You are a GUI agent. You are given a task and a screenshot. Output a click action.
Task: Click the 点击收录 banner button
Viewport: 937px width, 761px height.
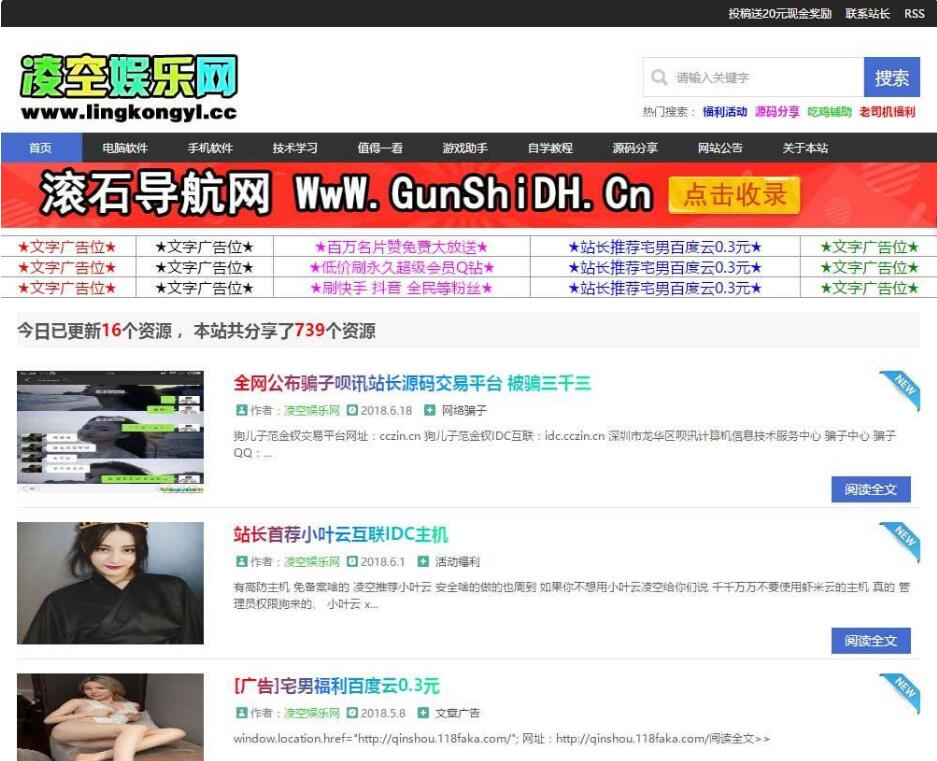pos(735,195)
